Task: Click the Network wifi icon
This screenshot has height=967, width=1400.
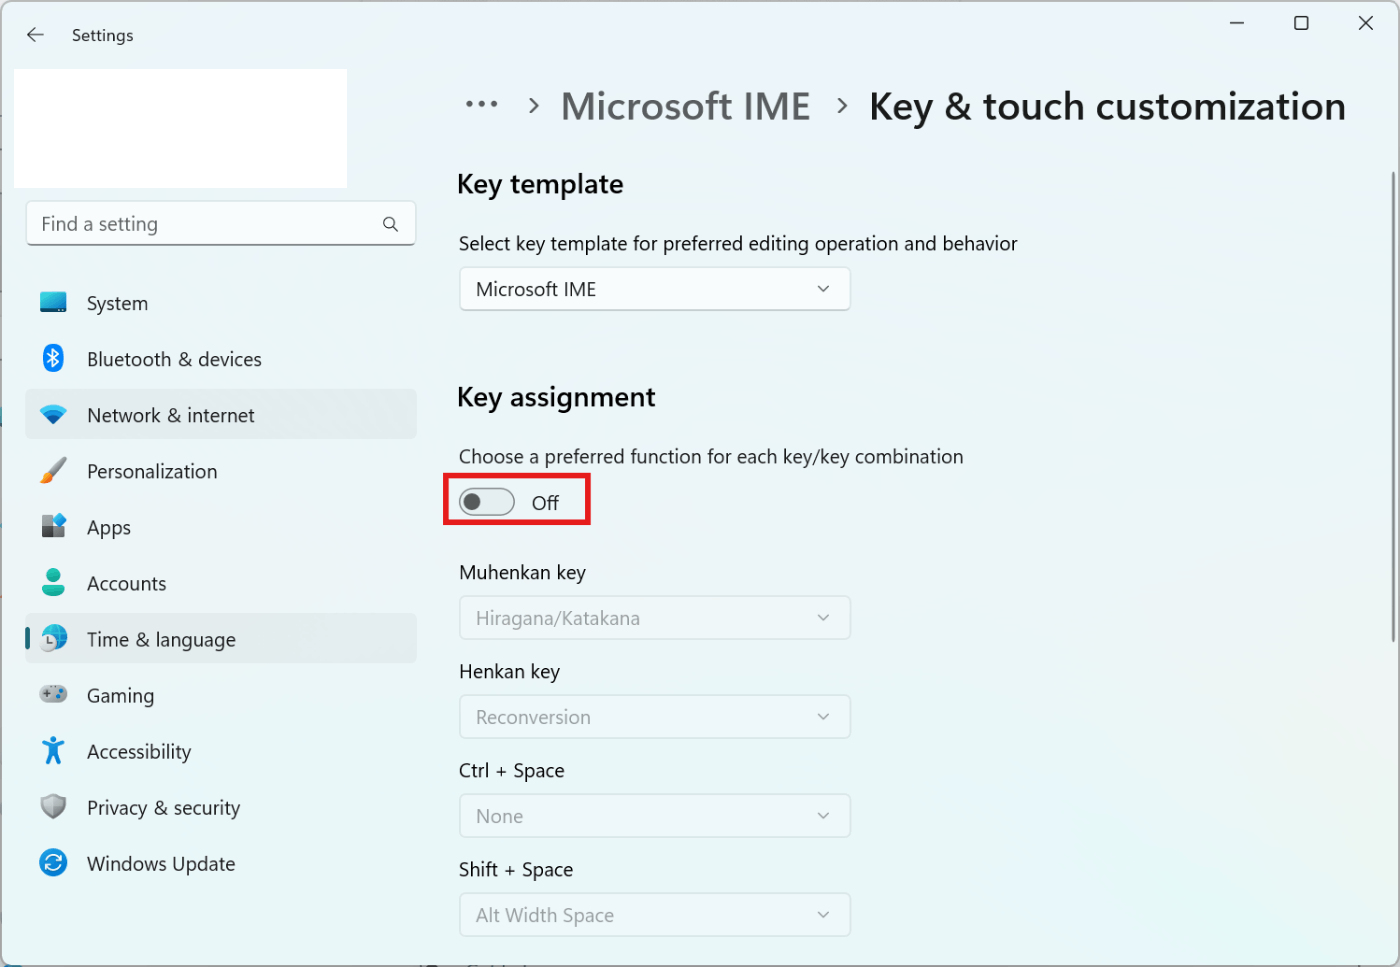Action: 53,414
